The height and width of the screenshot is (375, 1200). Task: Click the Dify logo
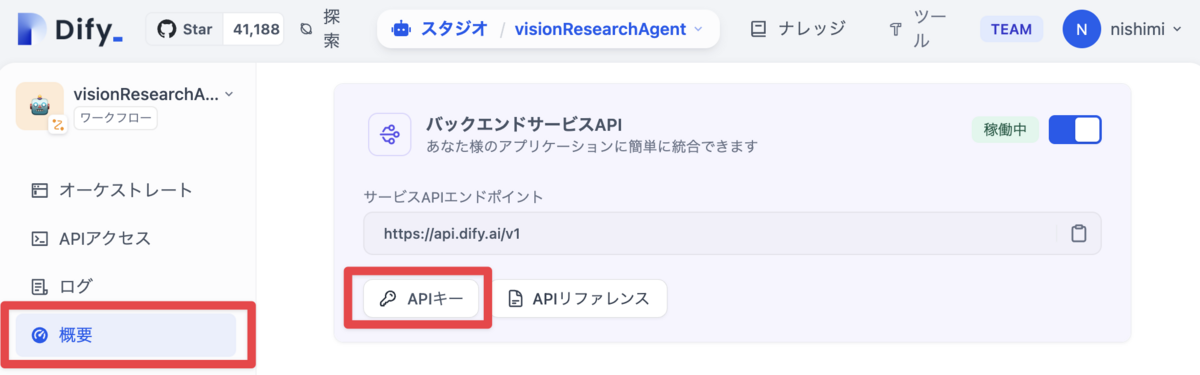(x=70, y=29)
